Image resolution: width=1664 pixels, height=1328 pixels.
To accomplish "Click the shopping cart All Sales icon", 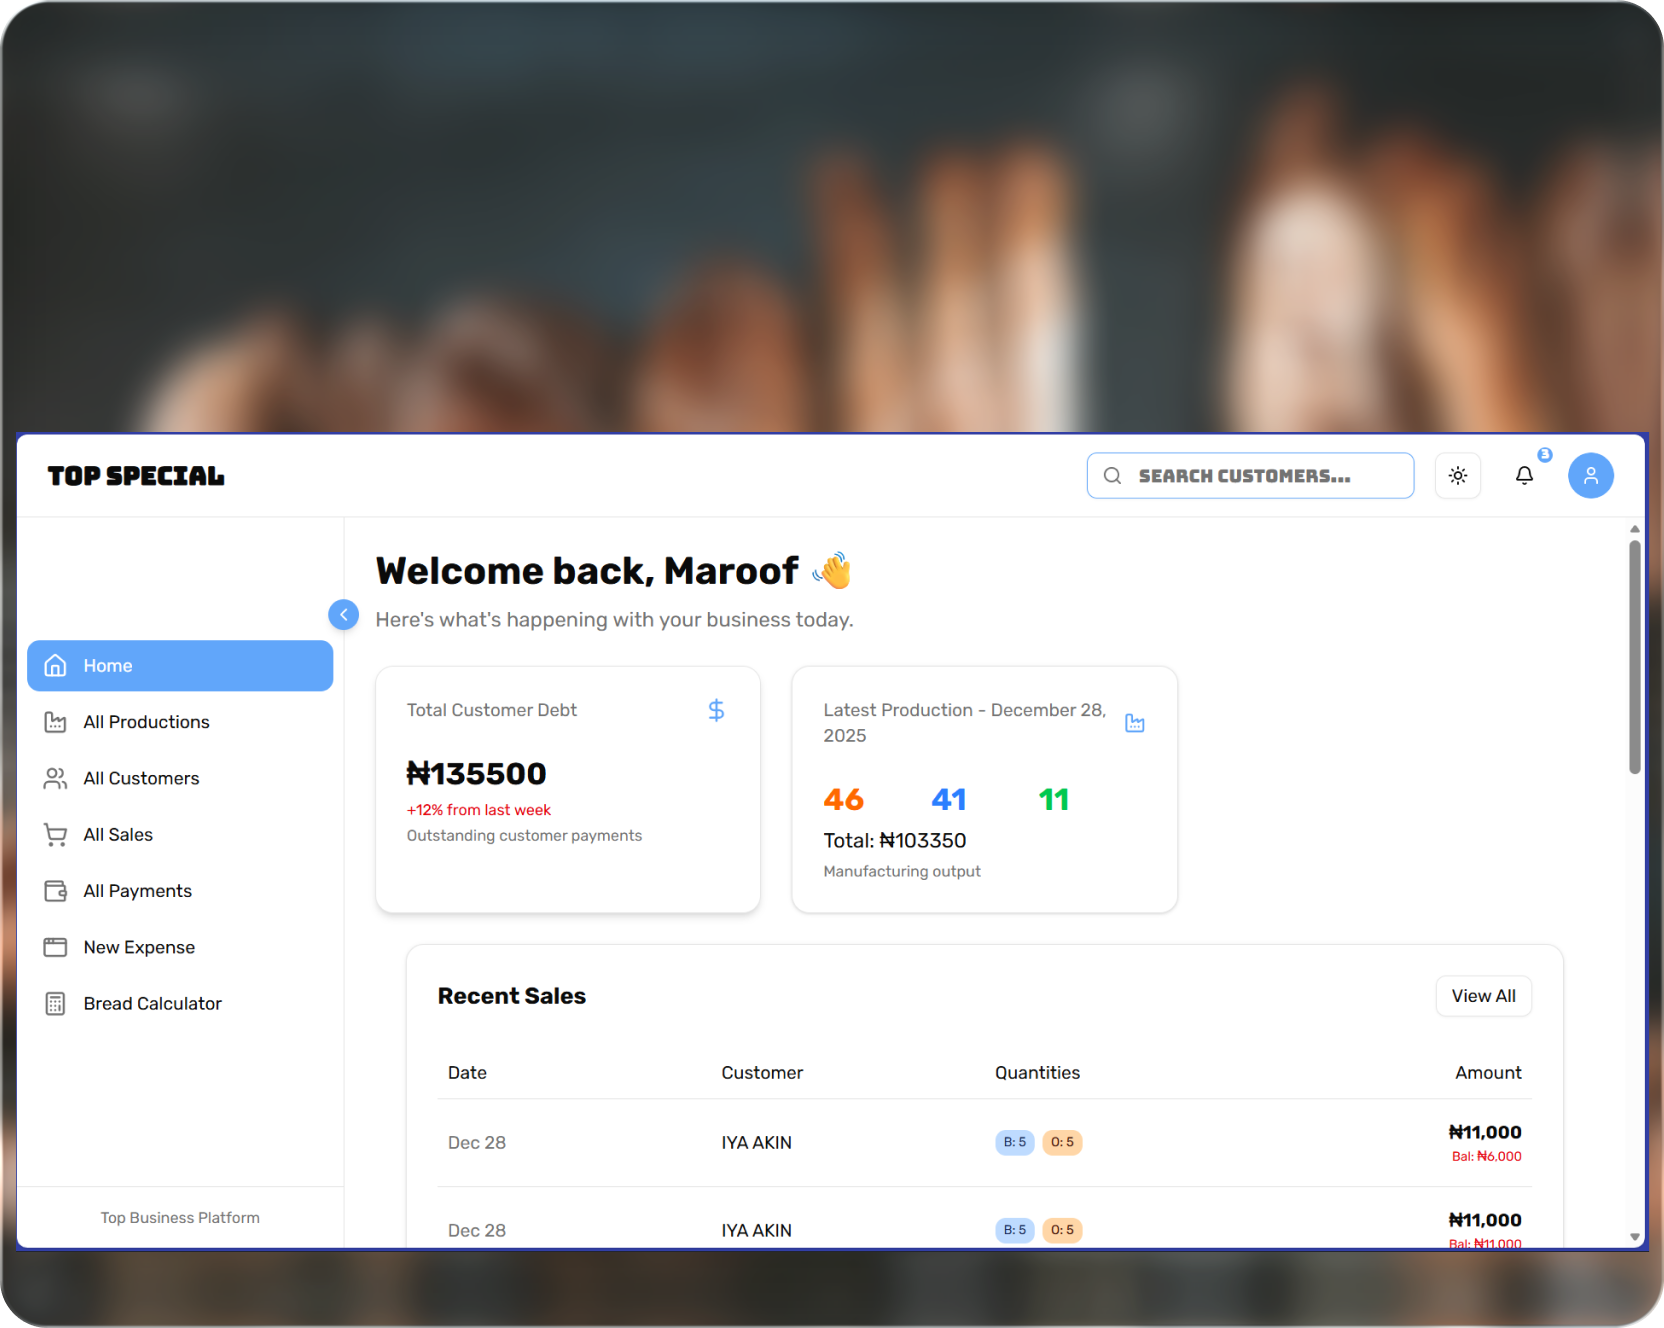I will 56,835.
